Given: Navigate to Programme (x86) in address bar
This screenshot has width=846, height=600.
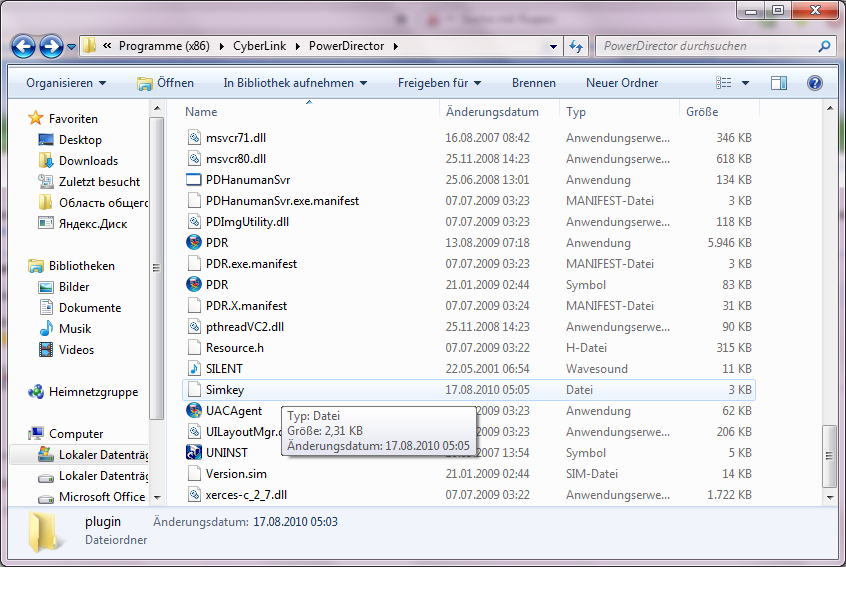Looking at the screenshot, I should click(x=164, y=46).
